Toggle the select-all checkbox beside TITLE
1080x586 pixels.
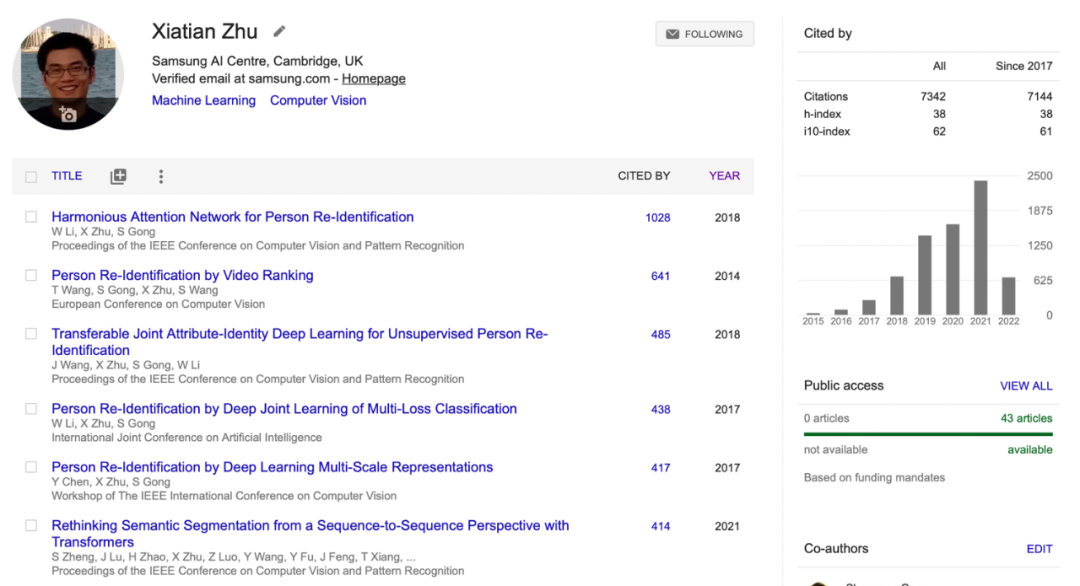(31, 177)
